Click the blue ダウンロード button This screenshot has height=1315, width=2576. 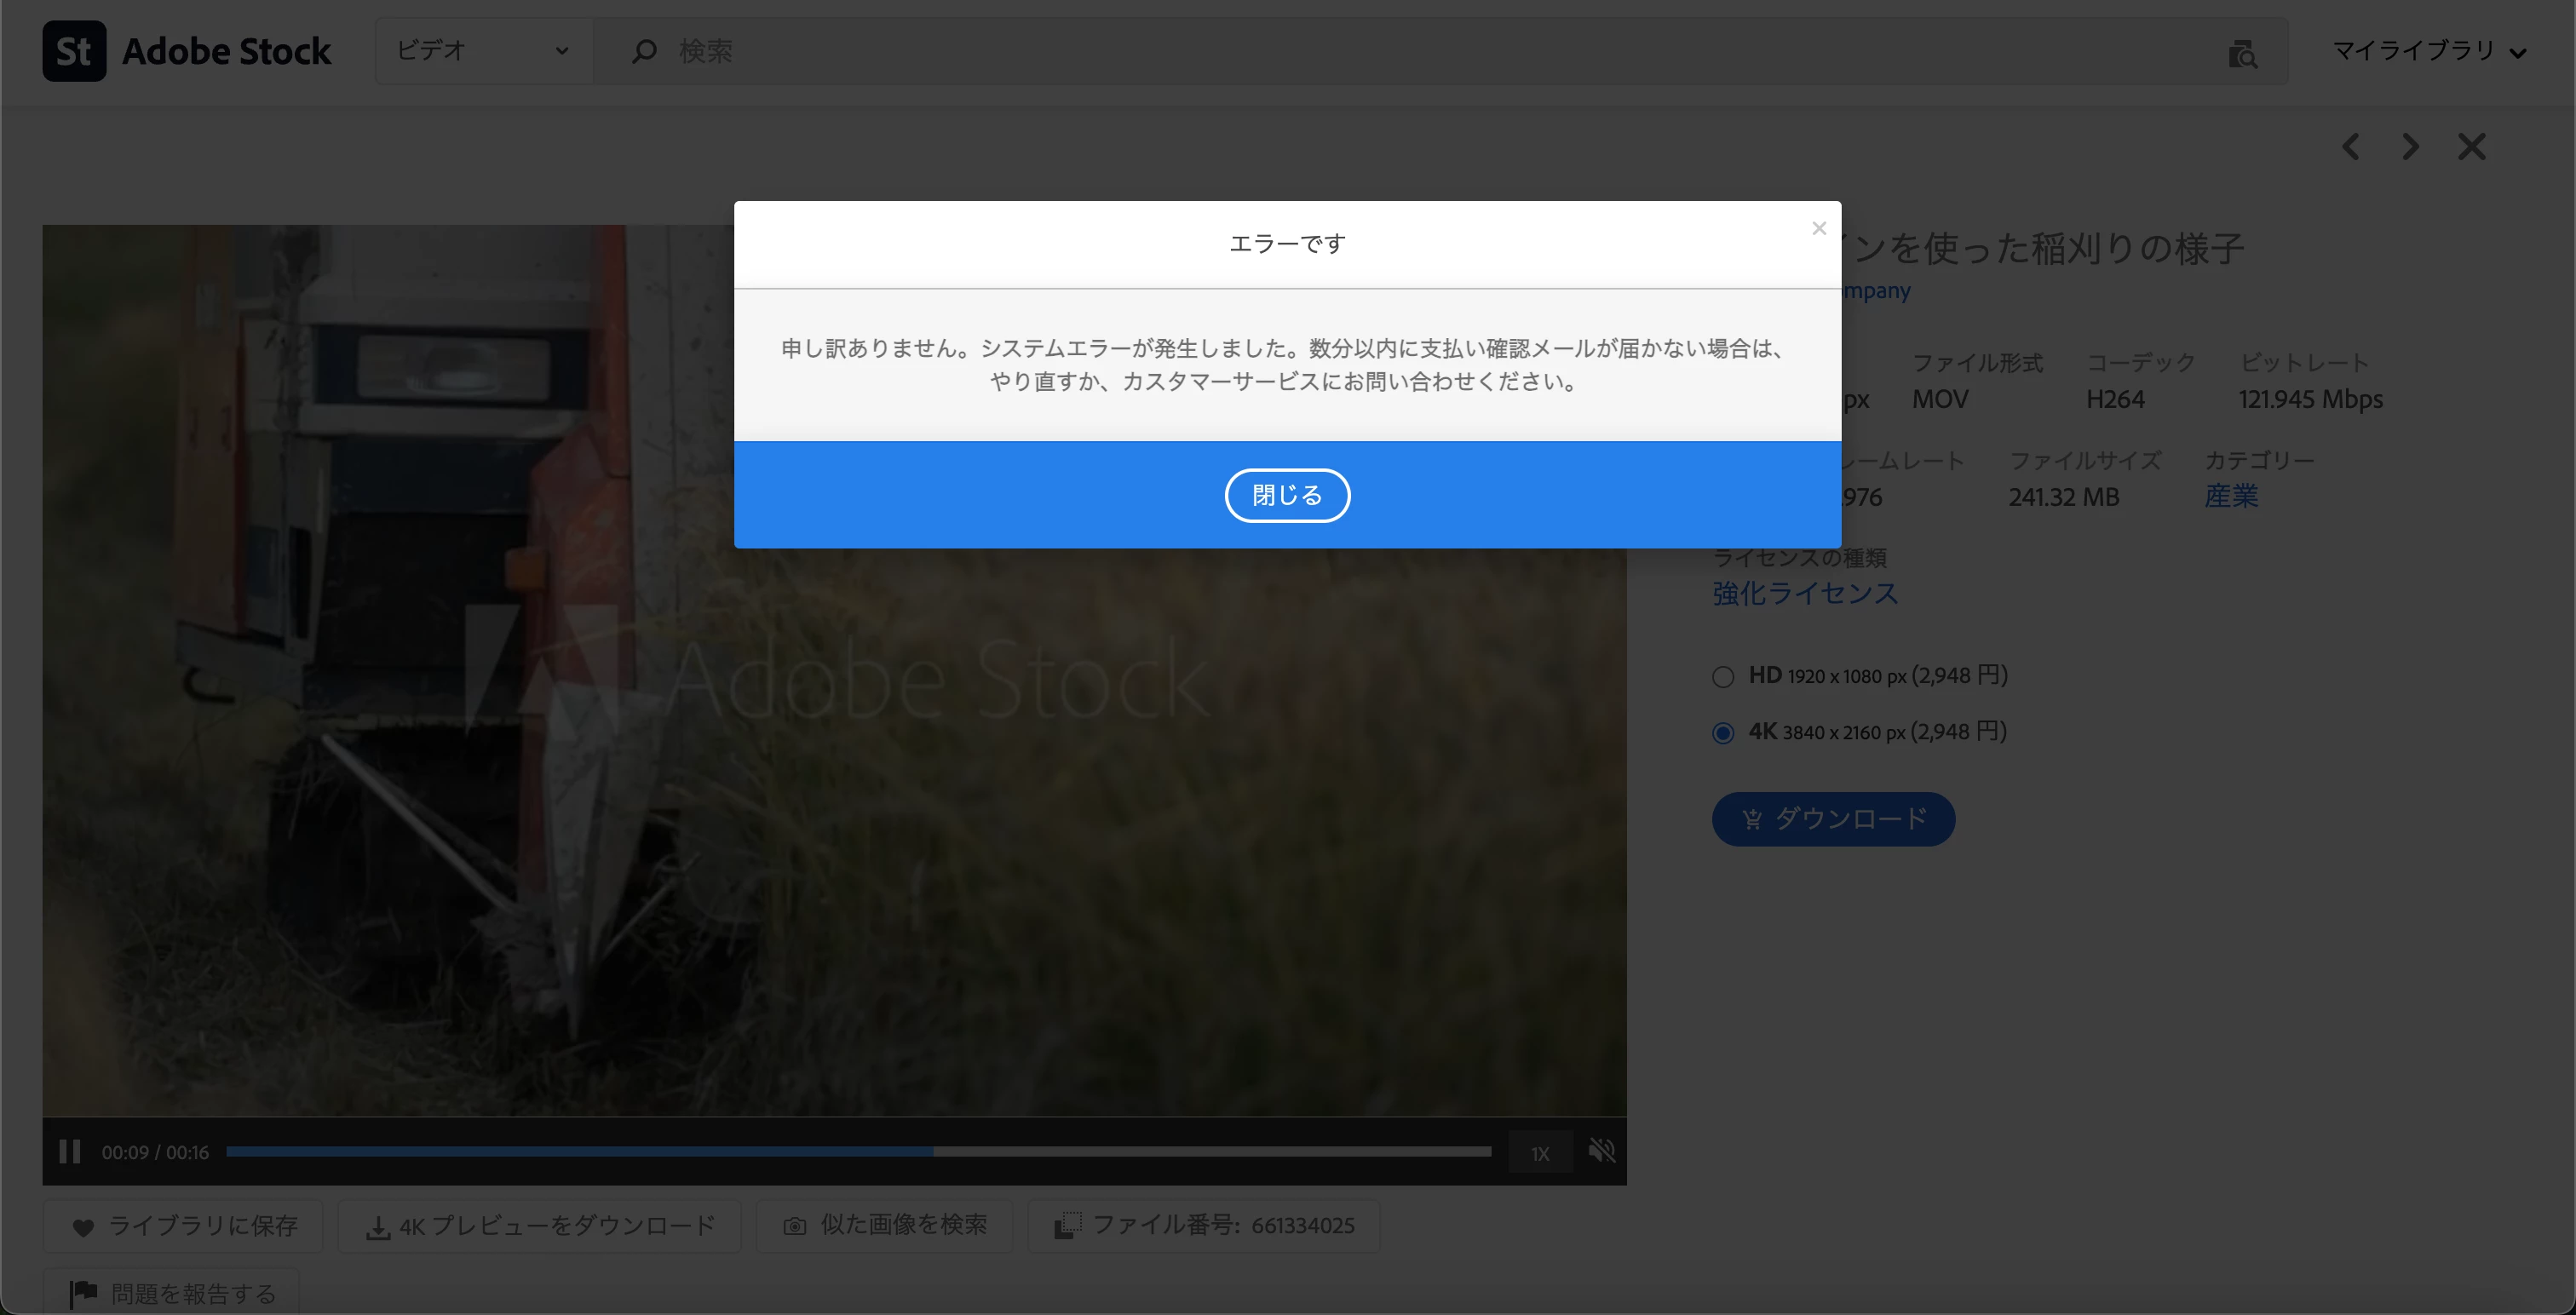point(1833,819)
